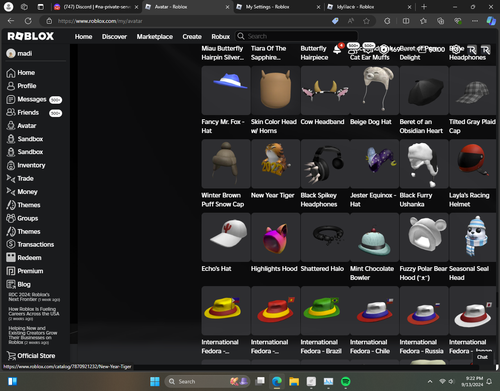Click Profile person icon in sidebar
Image resolution: width=500 pixels, height=391 pixels.
pos(11,86)
